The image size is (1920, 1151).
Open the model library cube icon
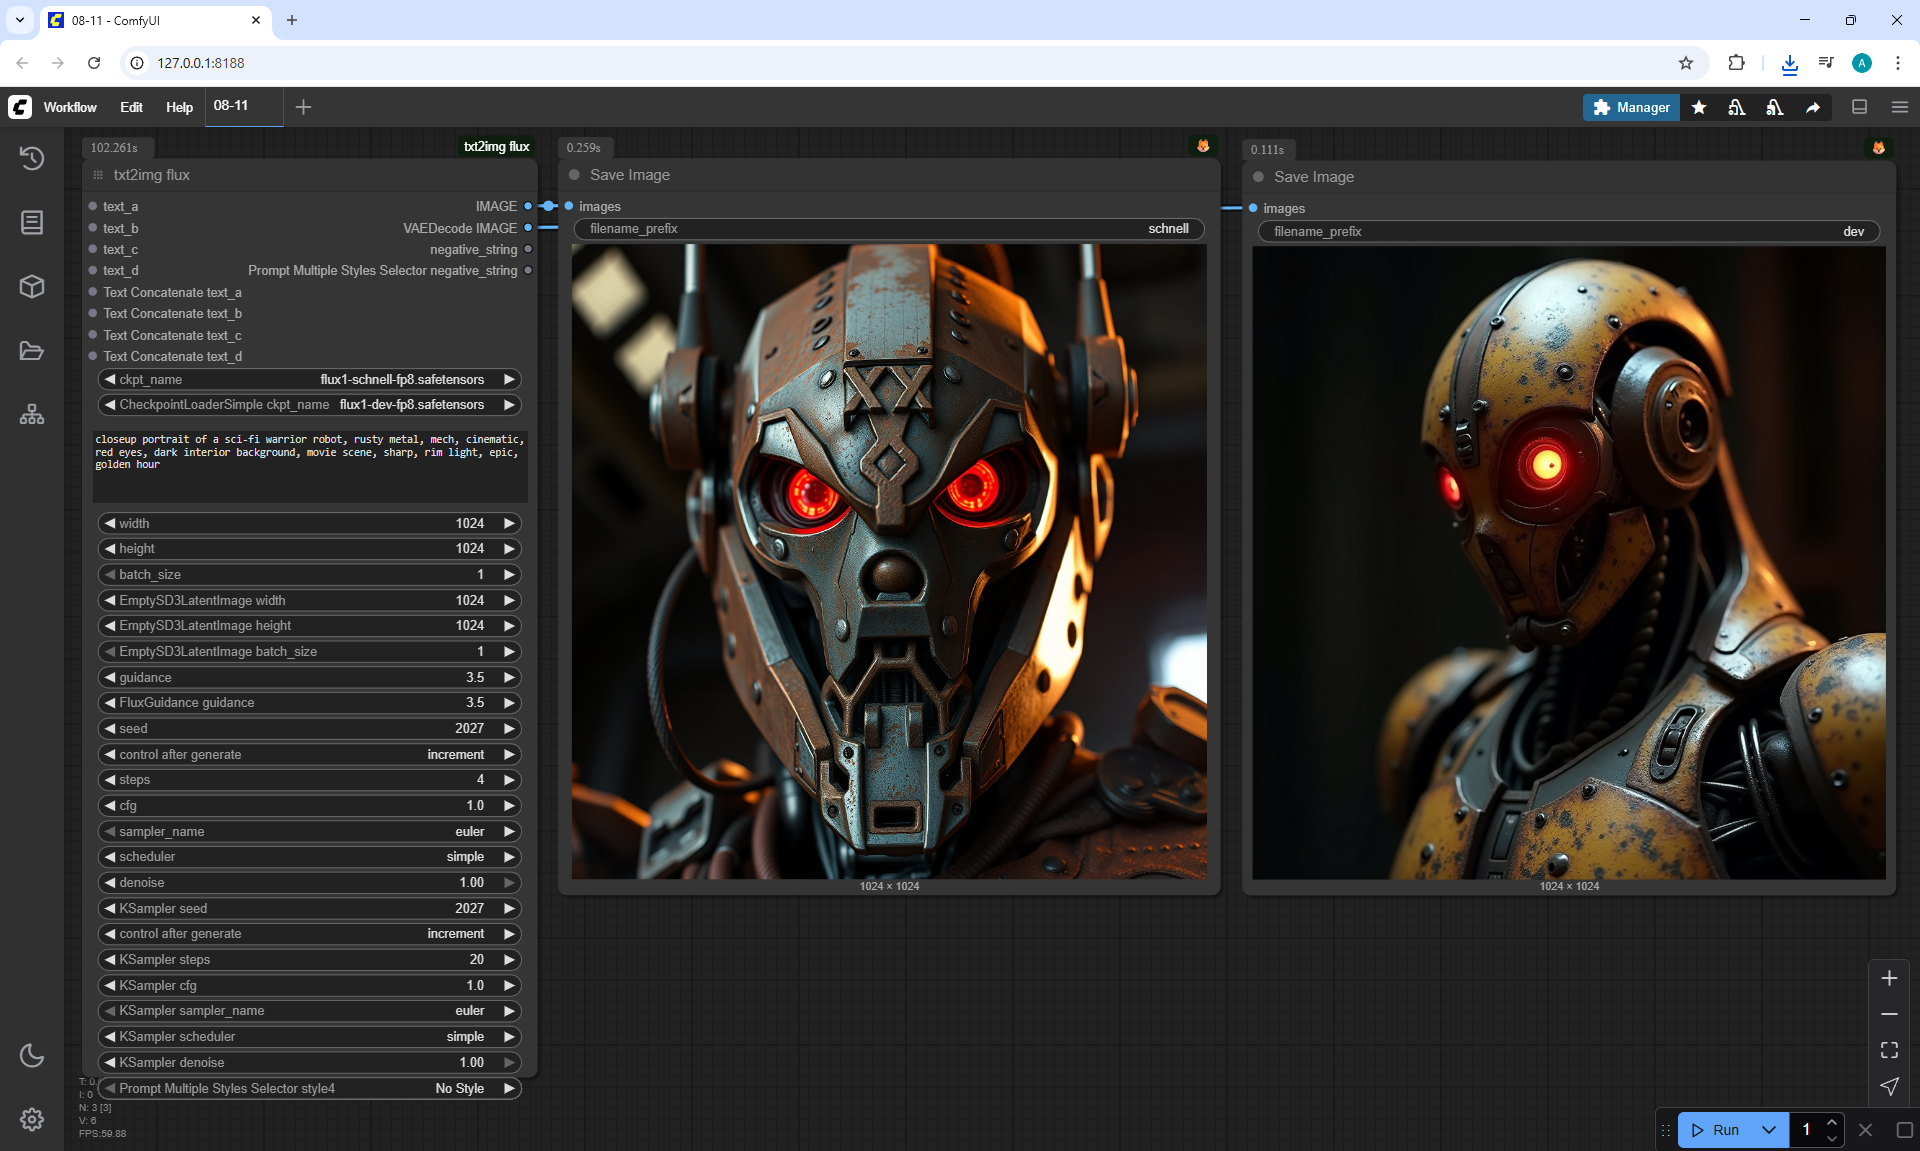coord(32,287)
